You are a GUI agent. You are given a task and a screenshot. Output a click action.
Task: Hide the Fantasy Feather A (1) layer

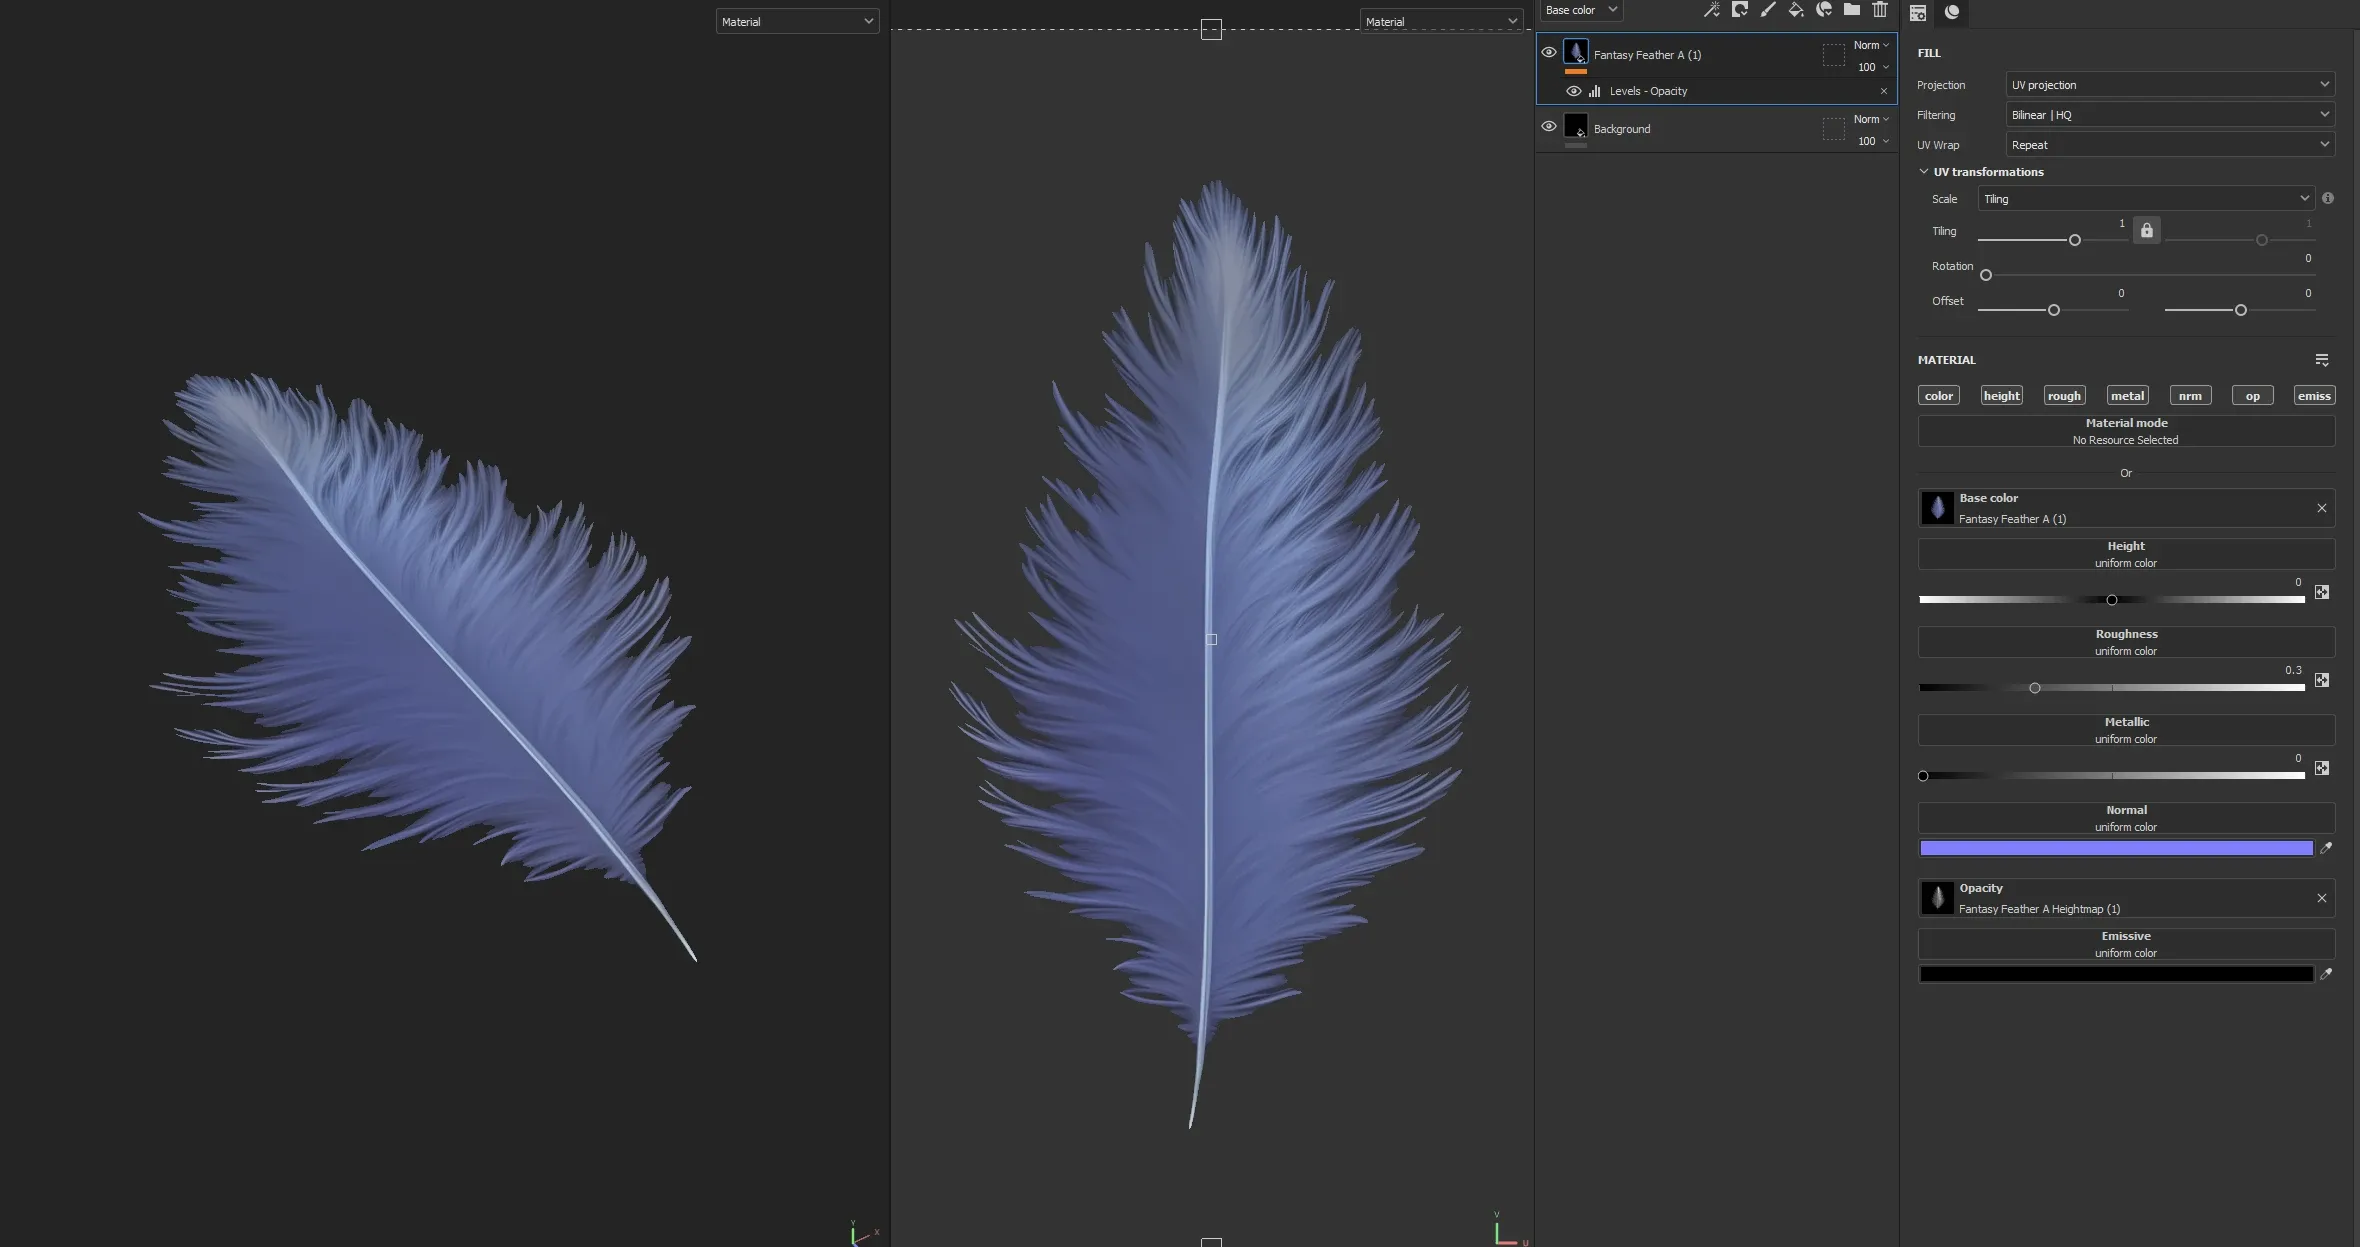tap(1549, 52)
